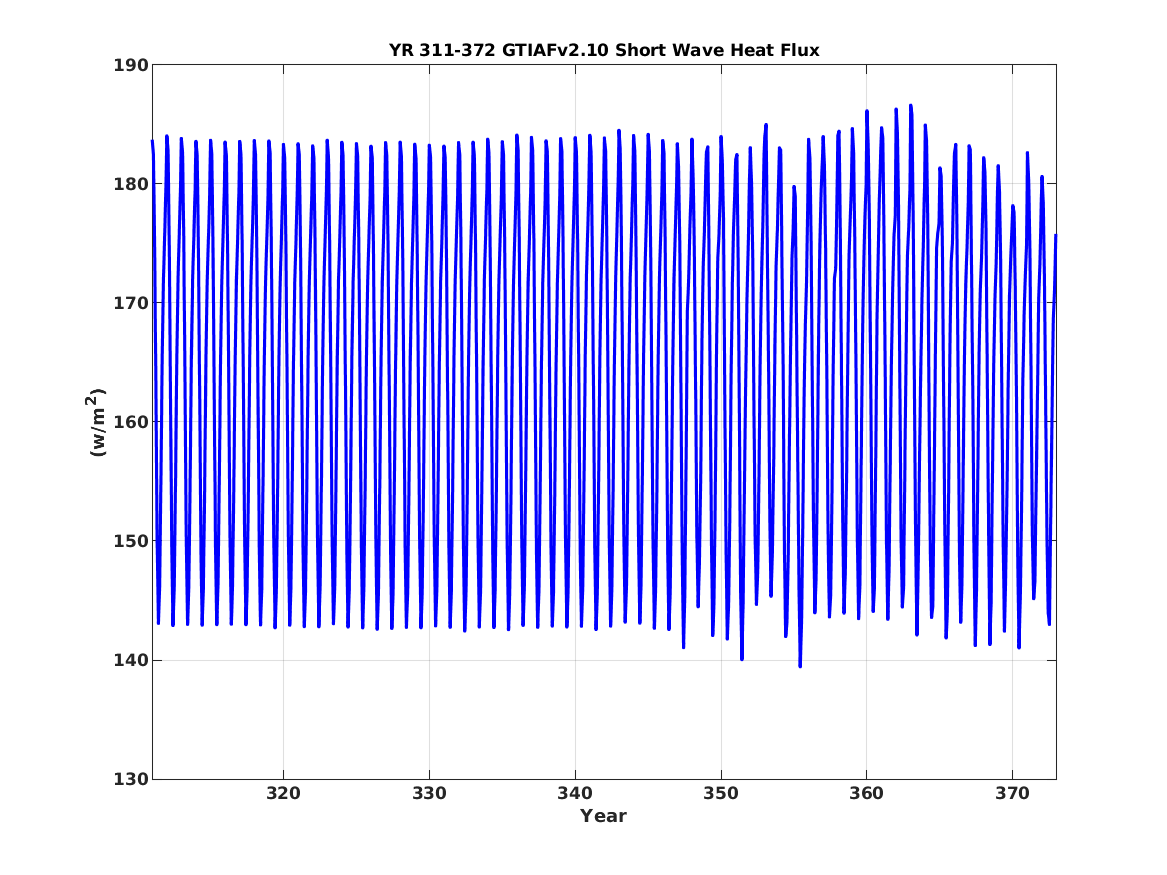Click the x-axis tick label 330

429,794
